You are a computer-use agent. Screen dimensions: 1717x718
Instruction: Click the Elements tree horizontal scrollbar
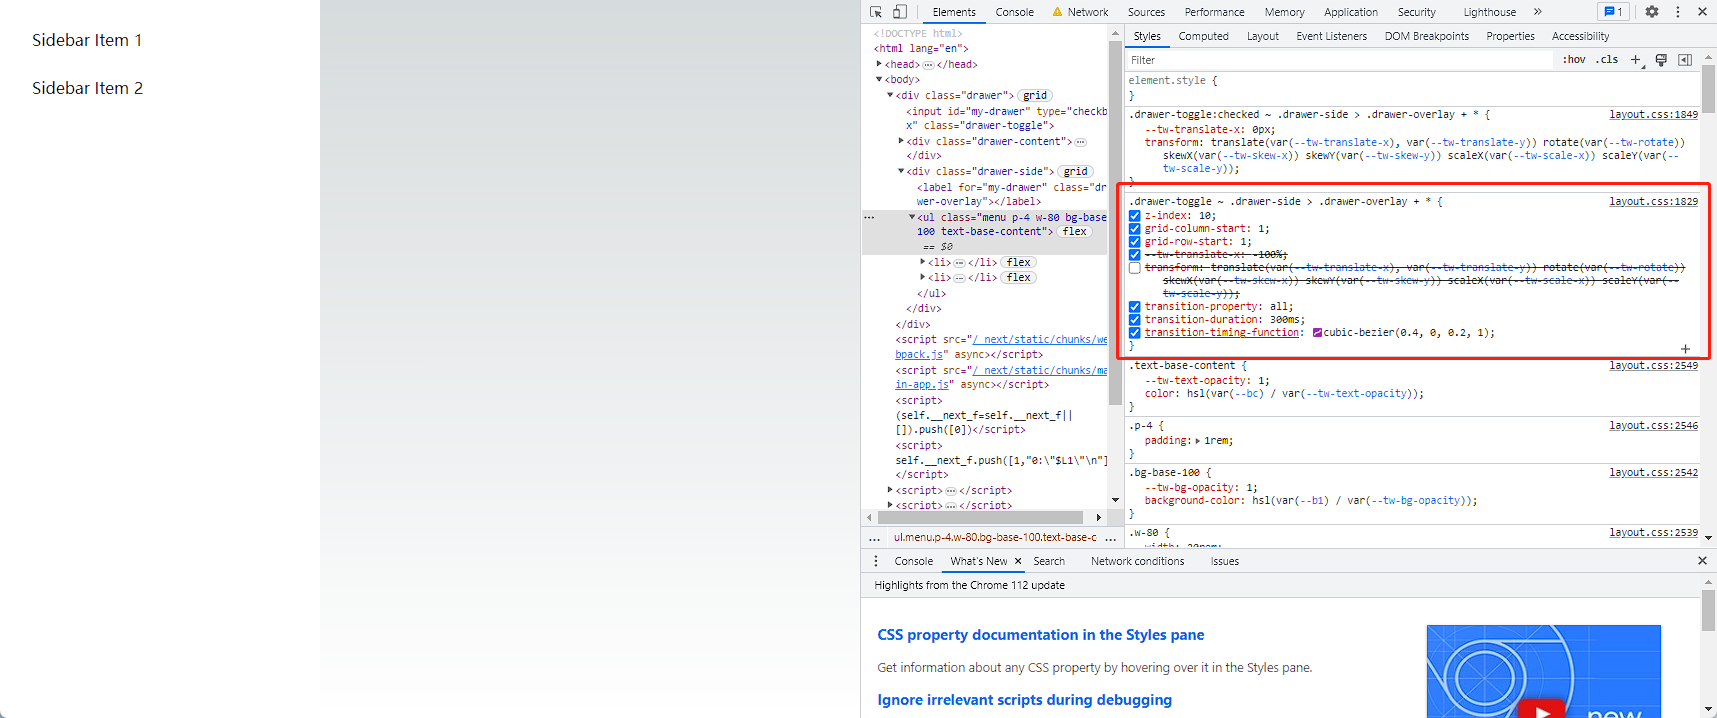[x=980, y=517]
